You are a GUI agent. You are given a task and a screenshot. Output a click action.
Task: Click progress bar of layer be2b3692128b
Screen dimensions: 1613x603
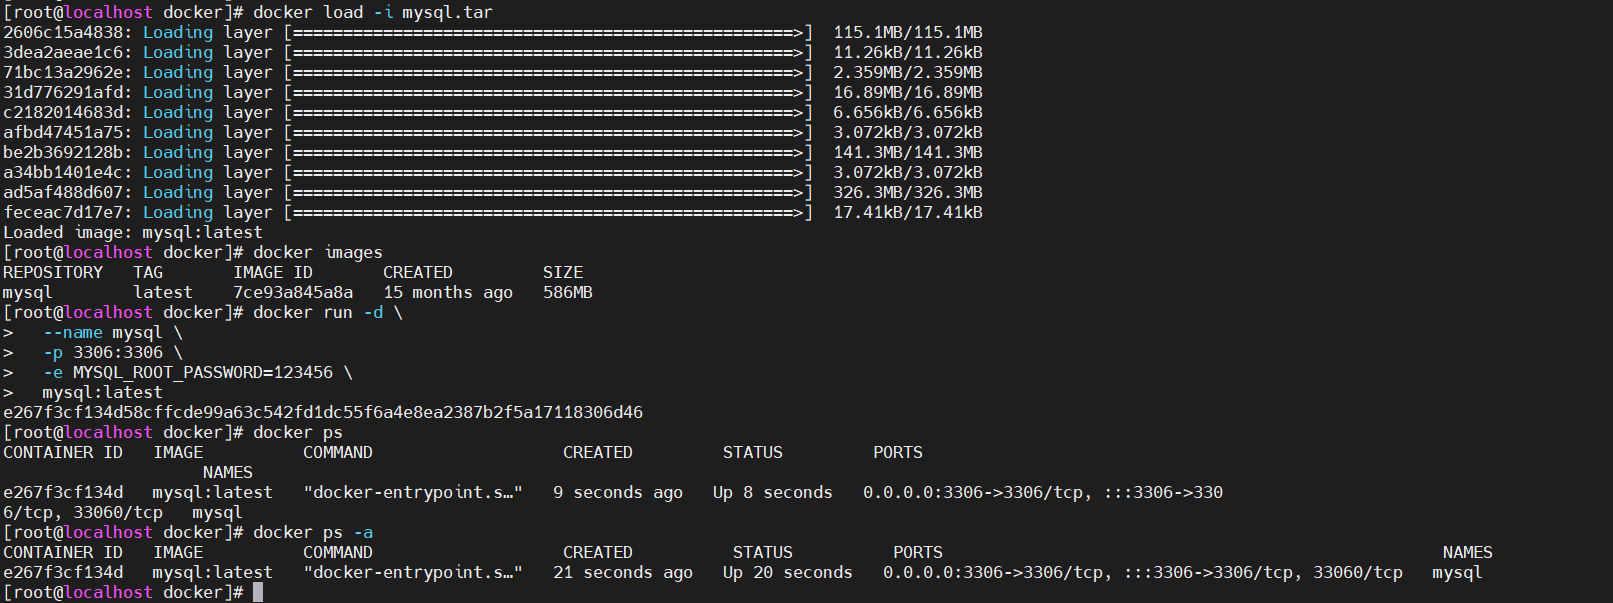[548, 152]
